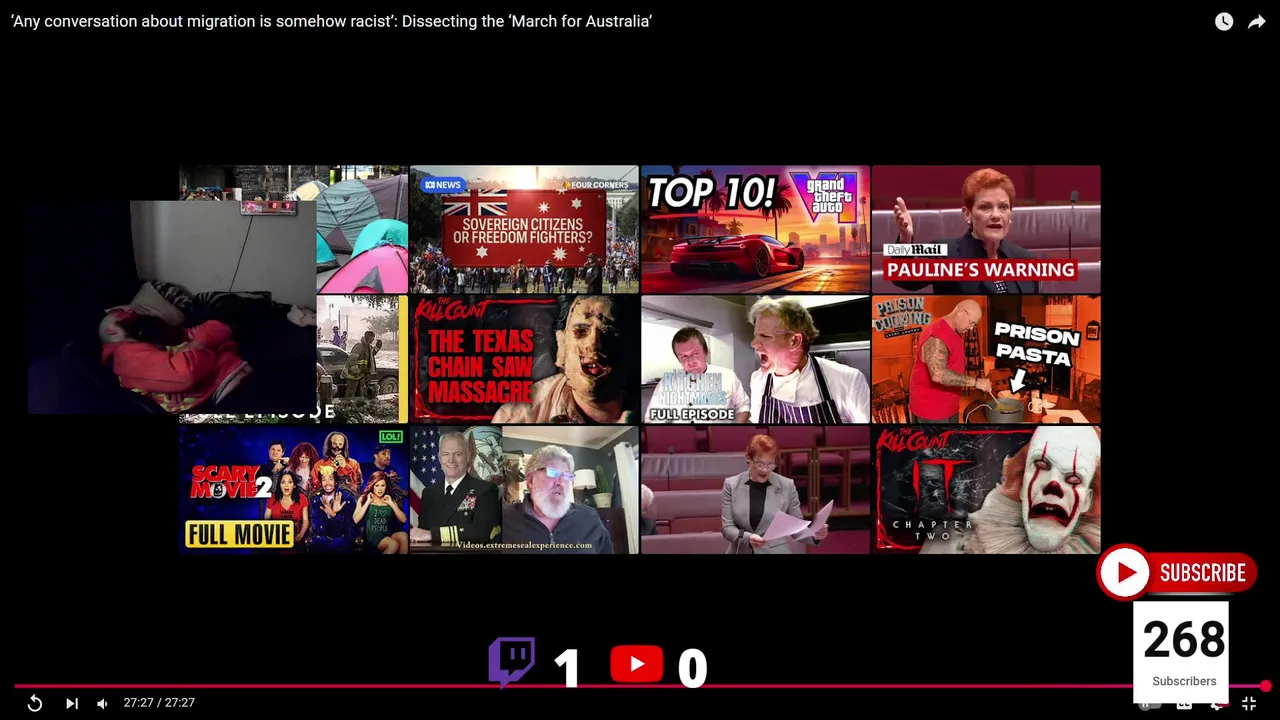Click the YouTube logo beside the 0
The height and width of the screenshot is (720, 1280).
point(636,664)
